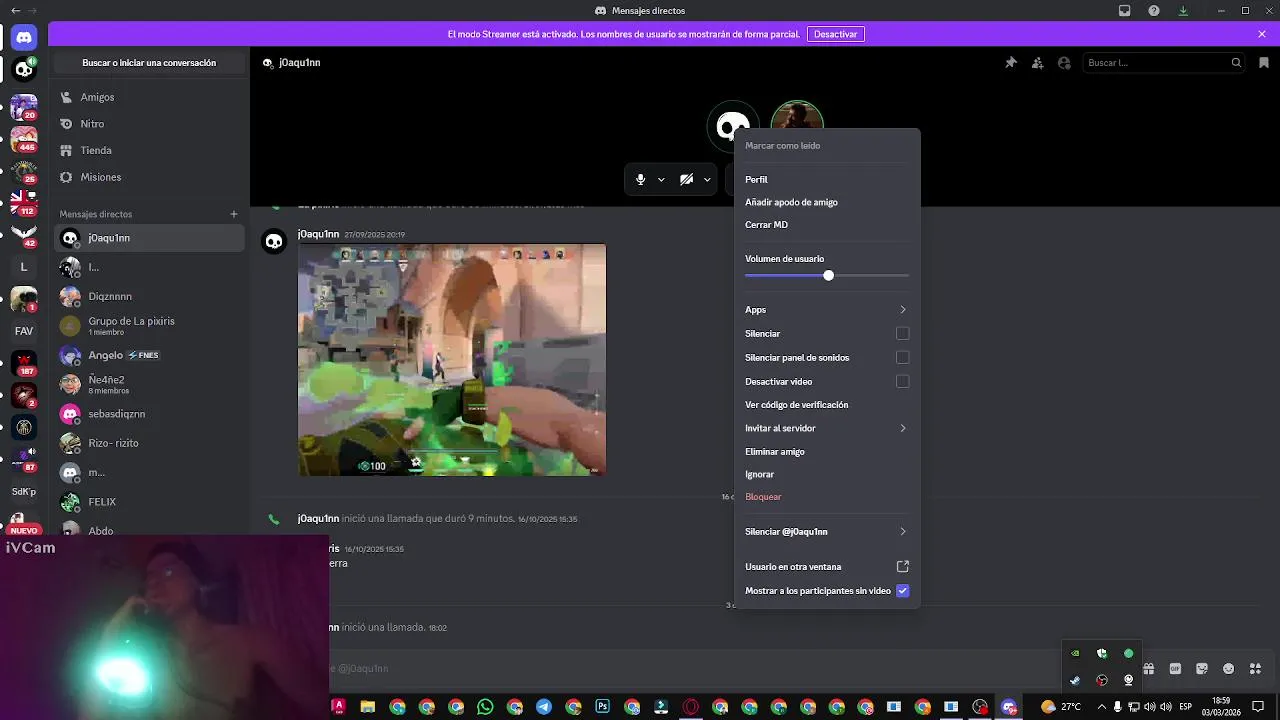The height and width of the screenshot is (720, 1280).
Task: Tick the Desactivar vídeo checkbox
Action: click(x=902, y=381)
